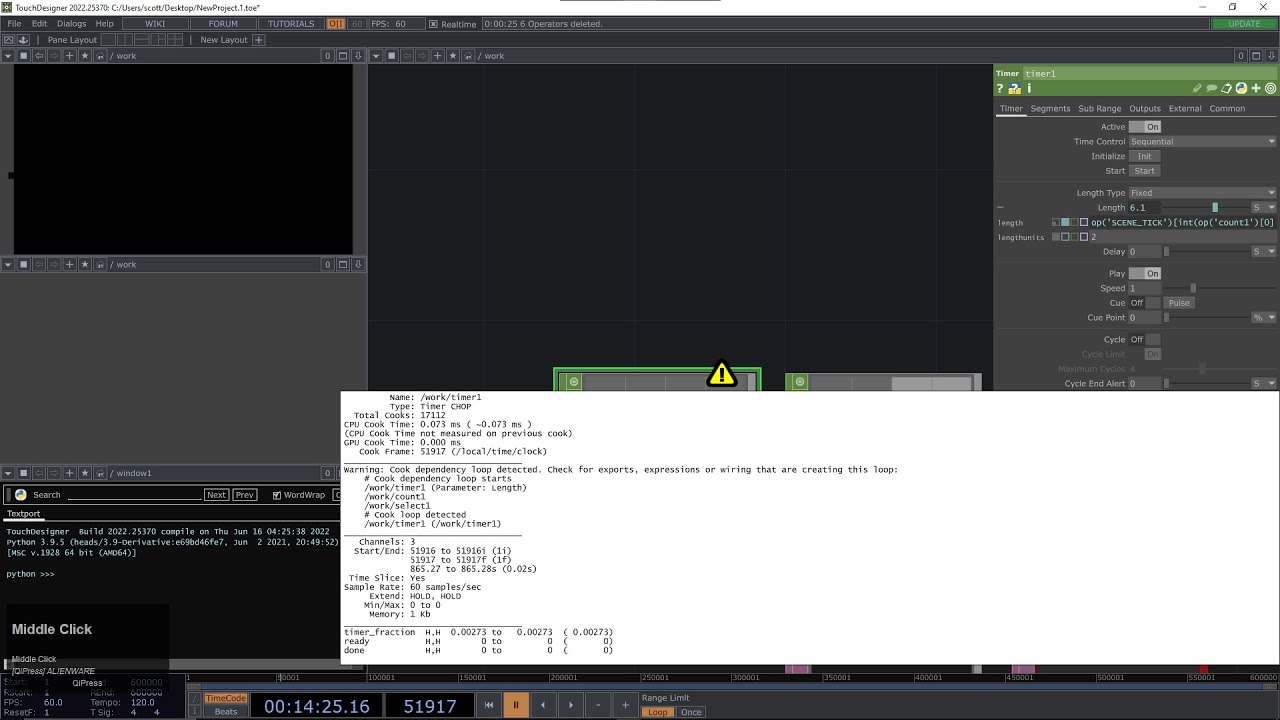Open the Length units dropdown

(1264, 208)
